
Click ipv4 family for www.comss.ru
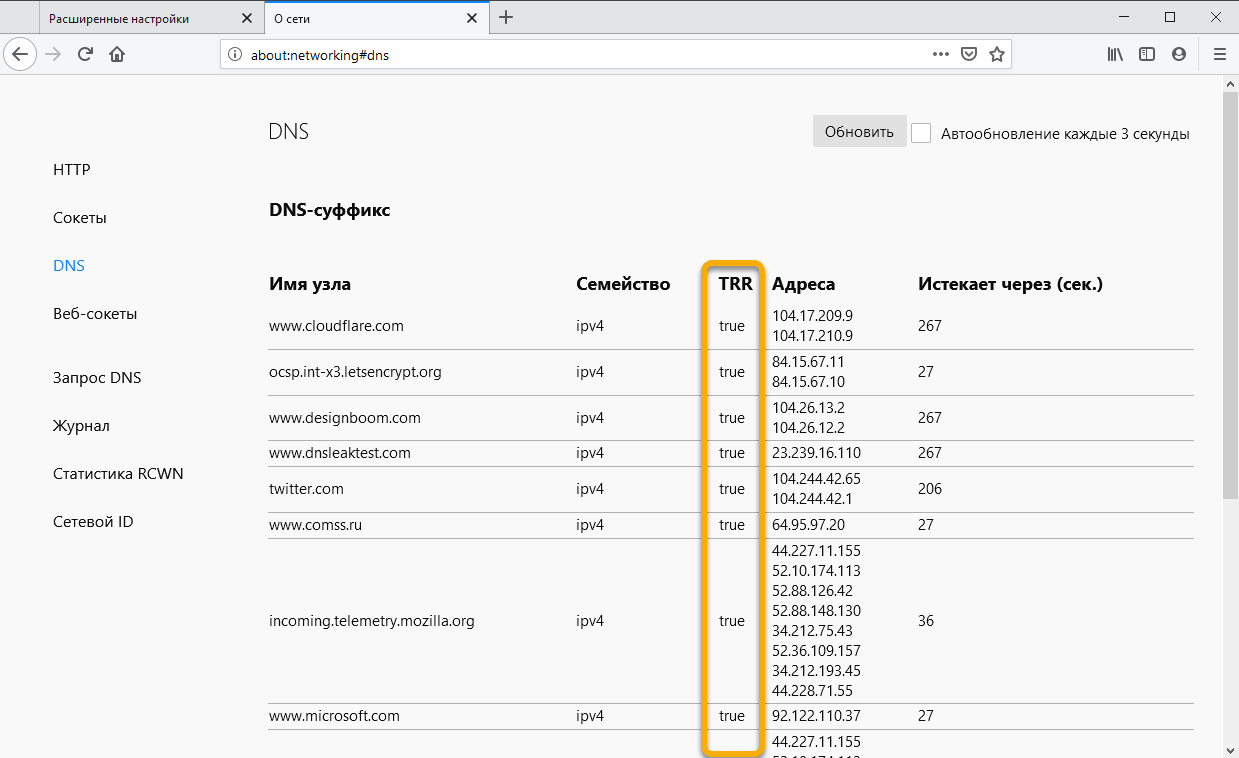pos(590,525)
